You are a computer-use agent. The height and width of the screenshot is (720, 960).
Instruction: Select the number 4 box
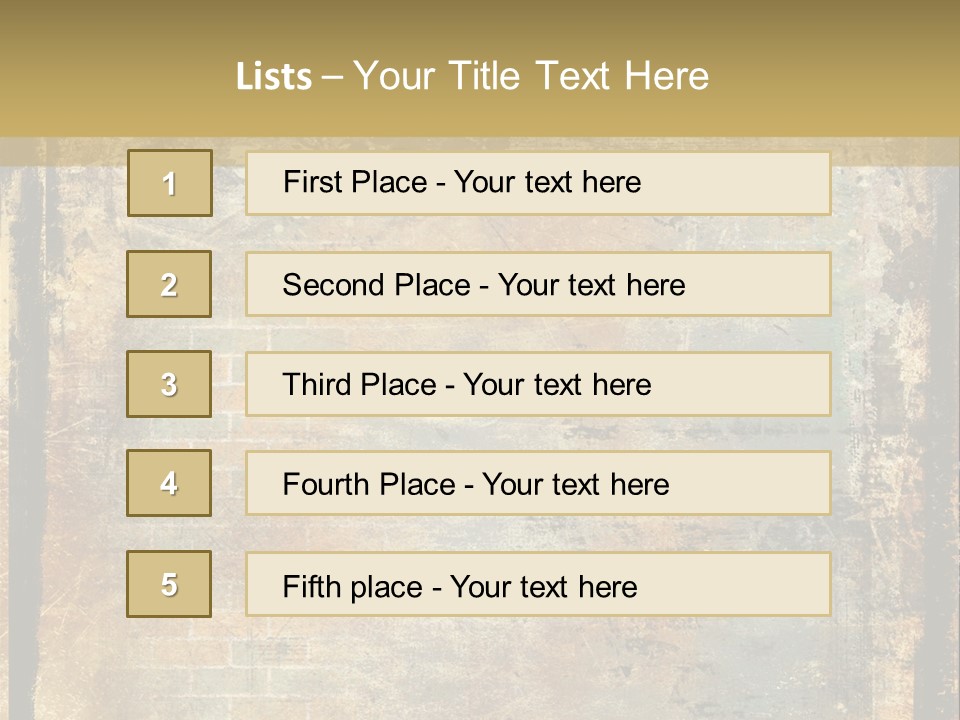pos(169,483)
